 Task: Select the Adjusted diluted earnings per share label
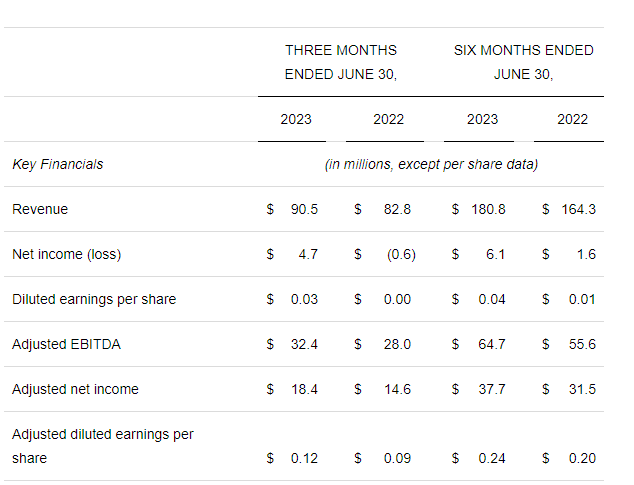coord(102,446)
